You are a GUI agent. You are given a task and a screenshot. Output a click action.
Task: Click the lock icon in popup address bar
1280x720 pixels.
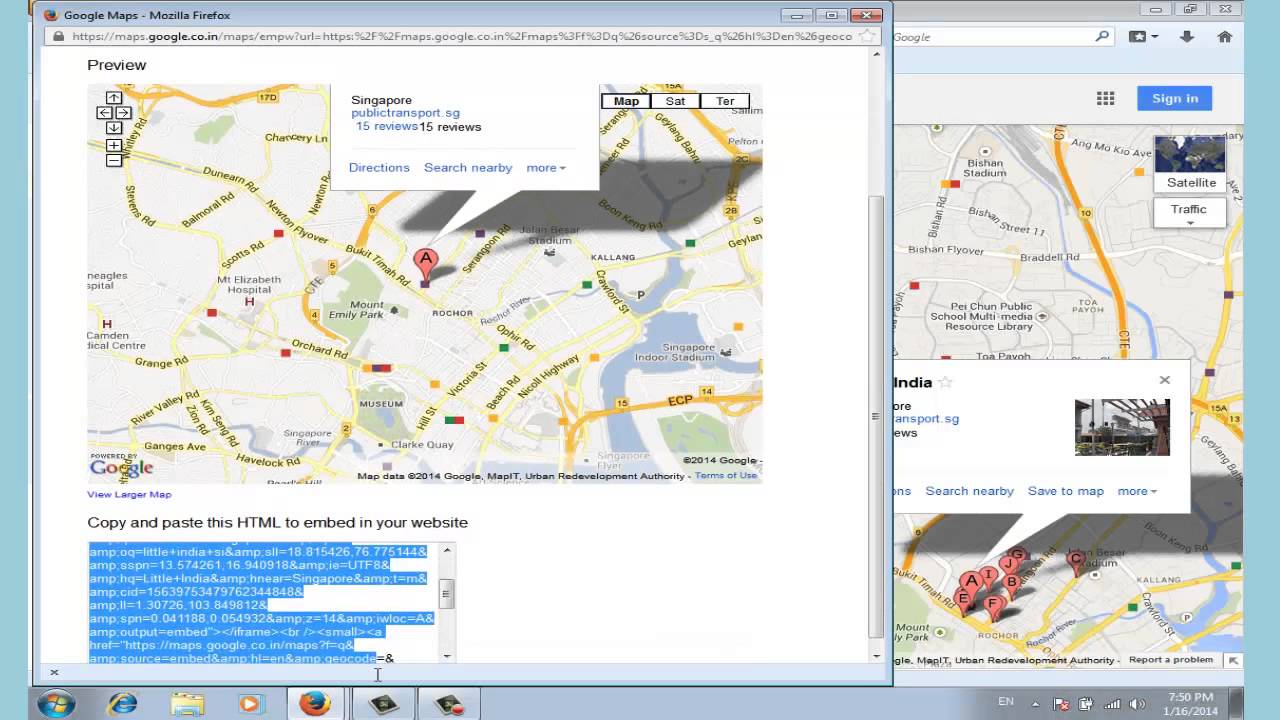(x=59, y=36)
